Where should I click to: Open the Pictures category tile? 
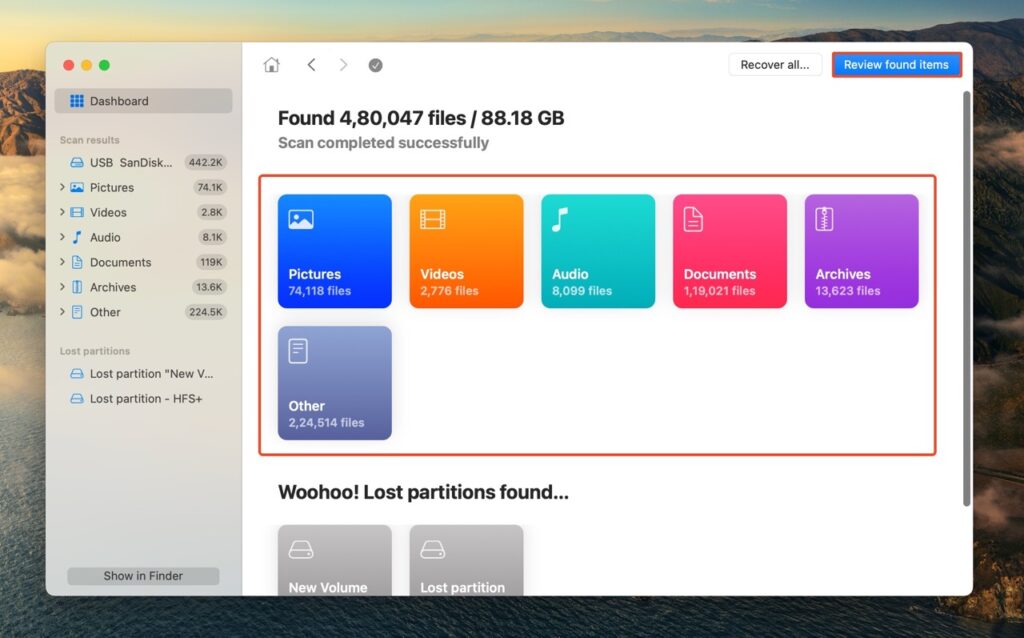point(334,250)
